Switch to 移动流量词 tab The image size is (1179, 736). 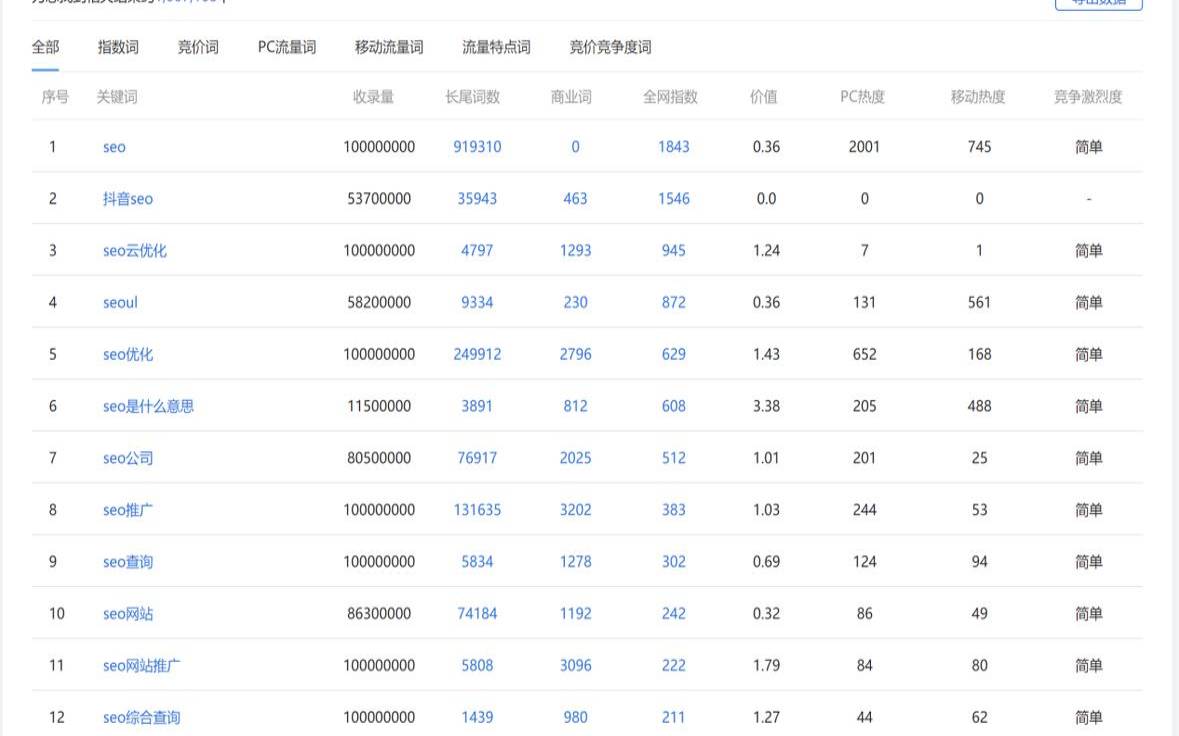click(x=389, y=47)
